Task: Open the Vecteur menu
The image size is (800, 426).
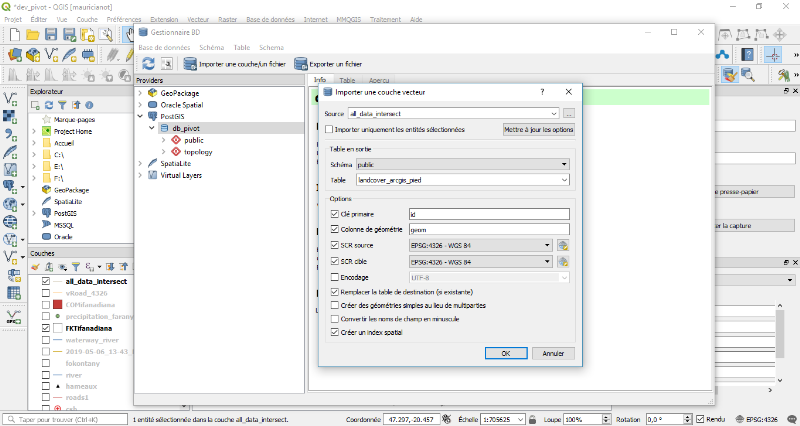Action: (197, 19)
